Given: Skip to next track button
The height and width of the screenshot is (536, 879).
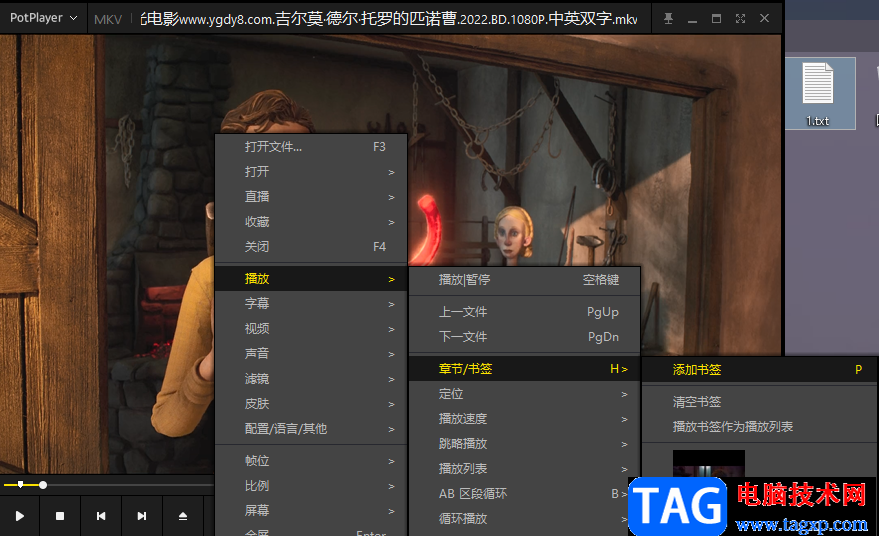Looking at the screenshot, I should (142, 516).
